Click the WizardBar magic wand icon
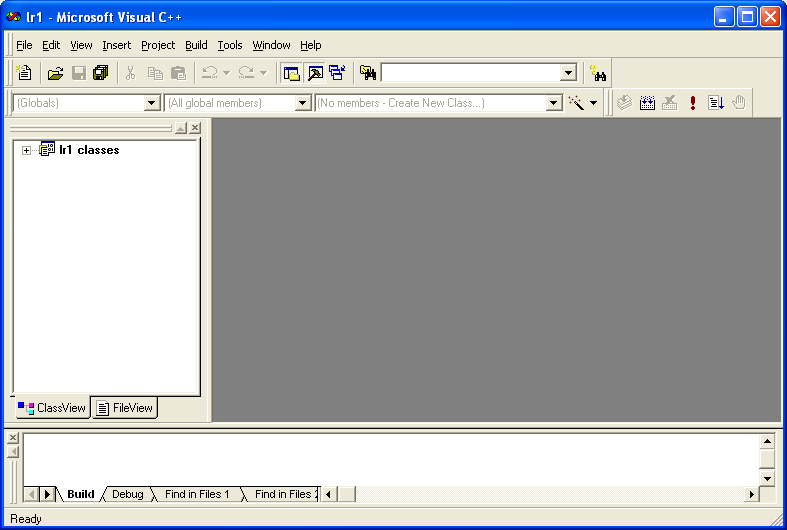The width and height of the screenshot is (787, 530). [x=576, y=103]
